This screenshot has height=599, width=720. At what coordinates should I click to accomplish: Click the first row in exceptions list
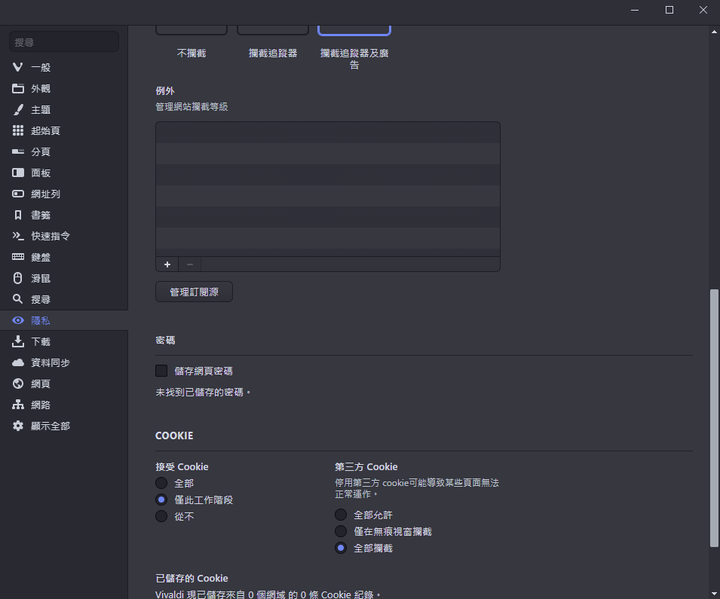[x=328, y=132]
